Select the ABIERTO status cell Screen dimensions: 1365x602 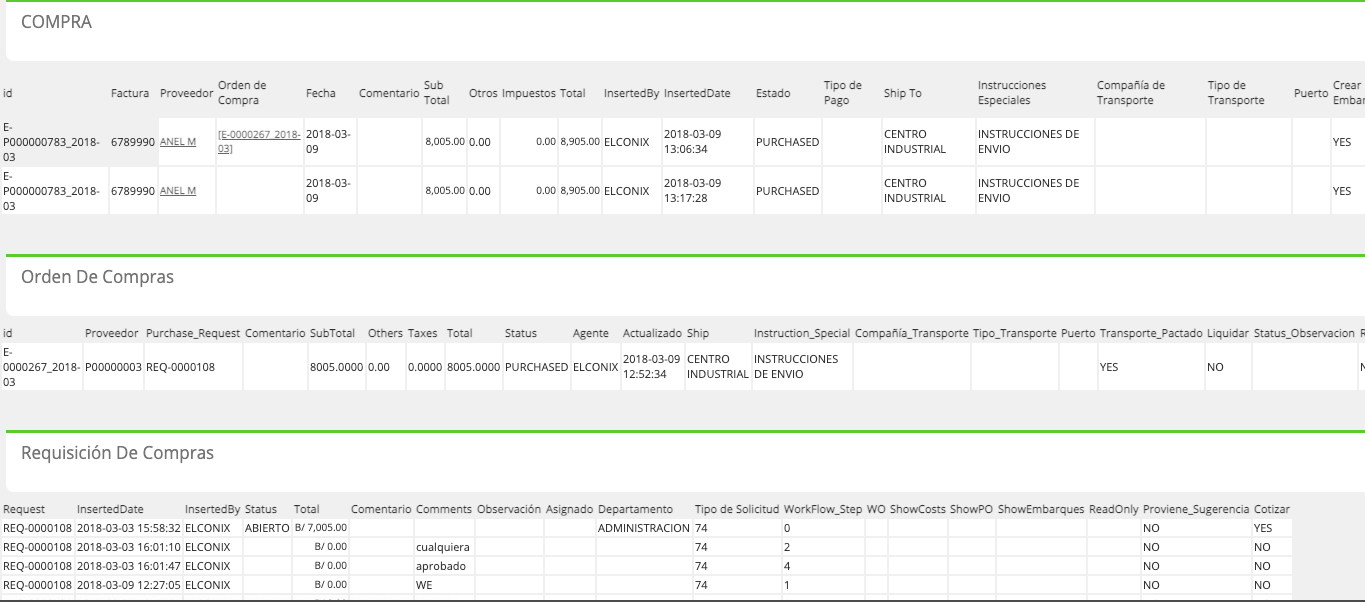tap(267, 527)
